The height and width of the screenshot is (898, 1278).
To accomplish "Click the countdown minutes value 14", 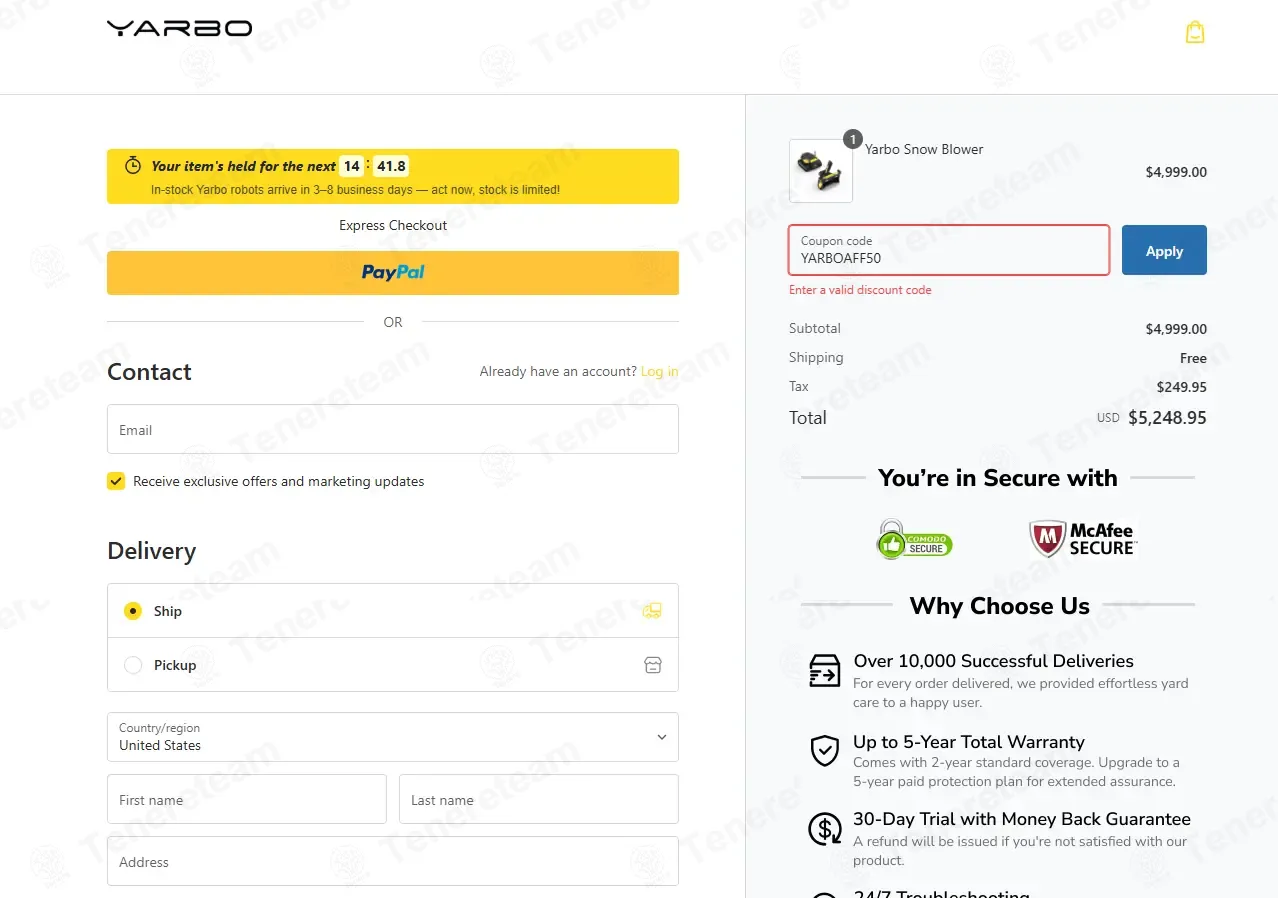I will 351,166.
